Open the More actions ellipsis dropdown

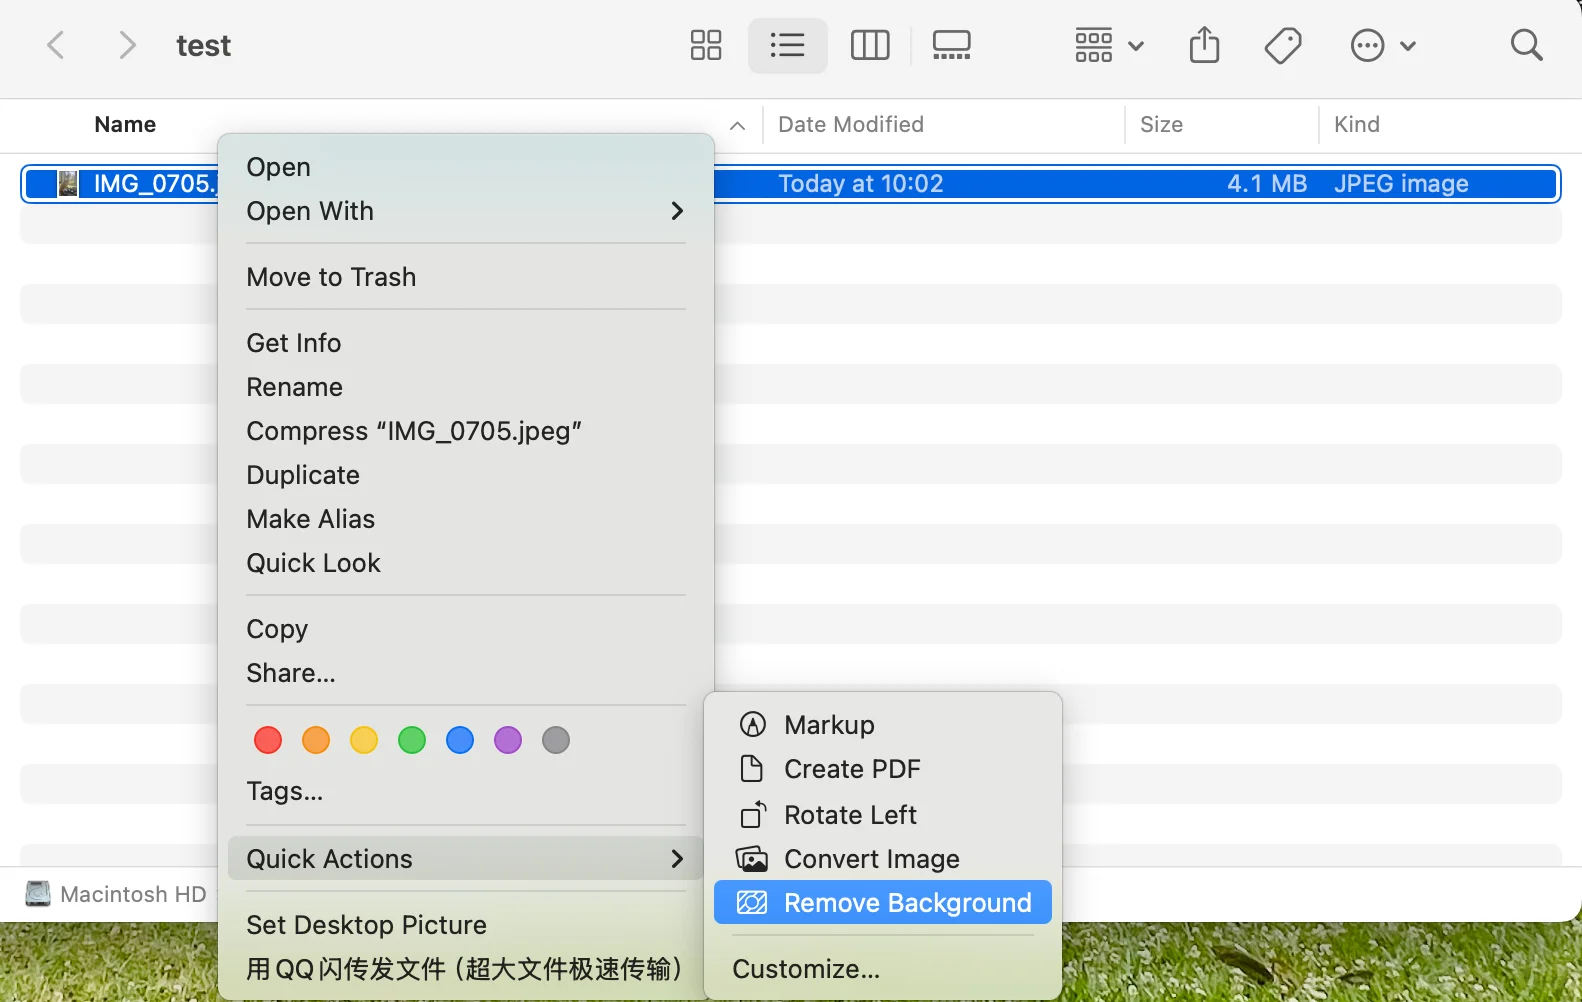click(1383, 45)
